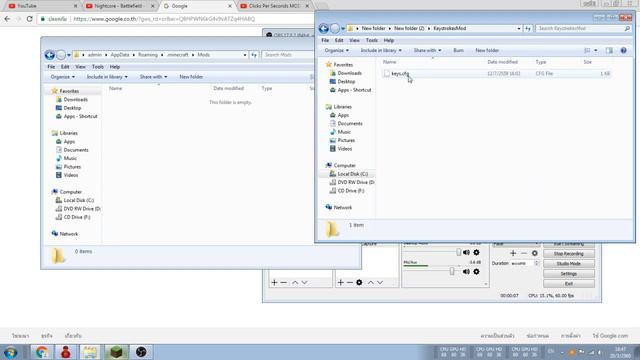Add OBS source with plus icon
Screen dimensions: 640x360
tap(340, 282)
